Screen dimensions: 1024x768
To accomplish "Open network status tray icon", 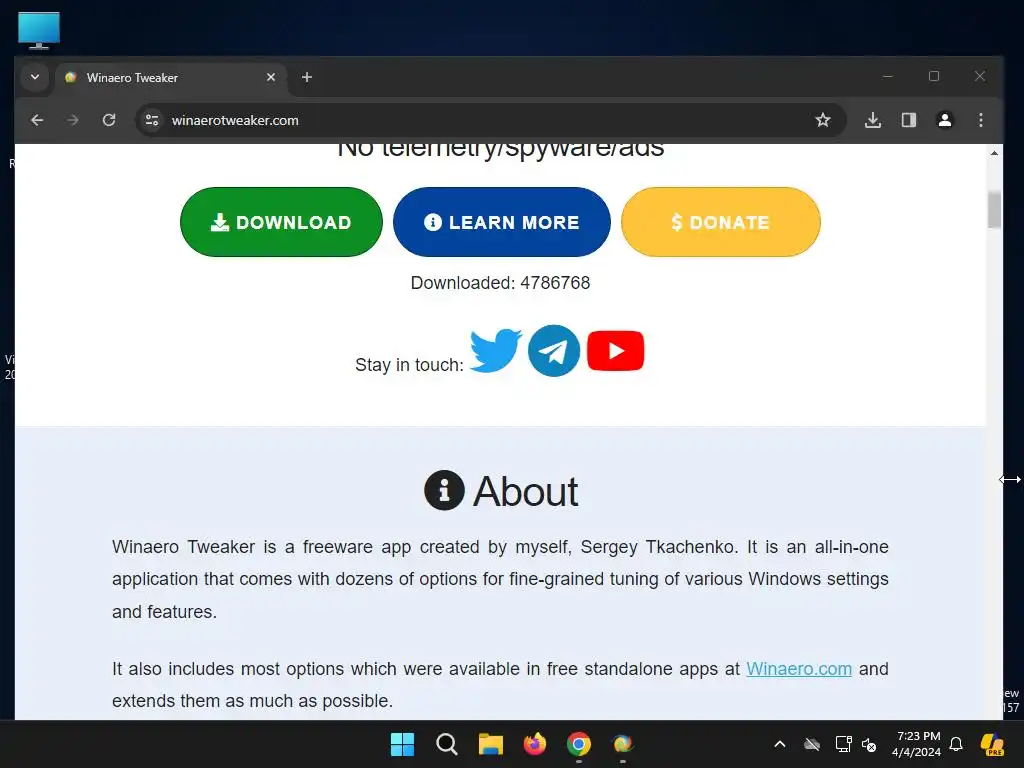I will click(x=843, y=744).
